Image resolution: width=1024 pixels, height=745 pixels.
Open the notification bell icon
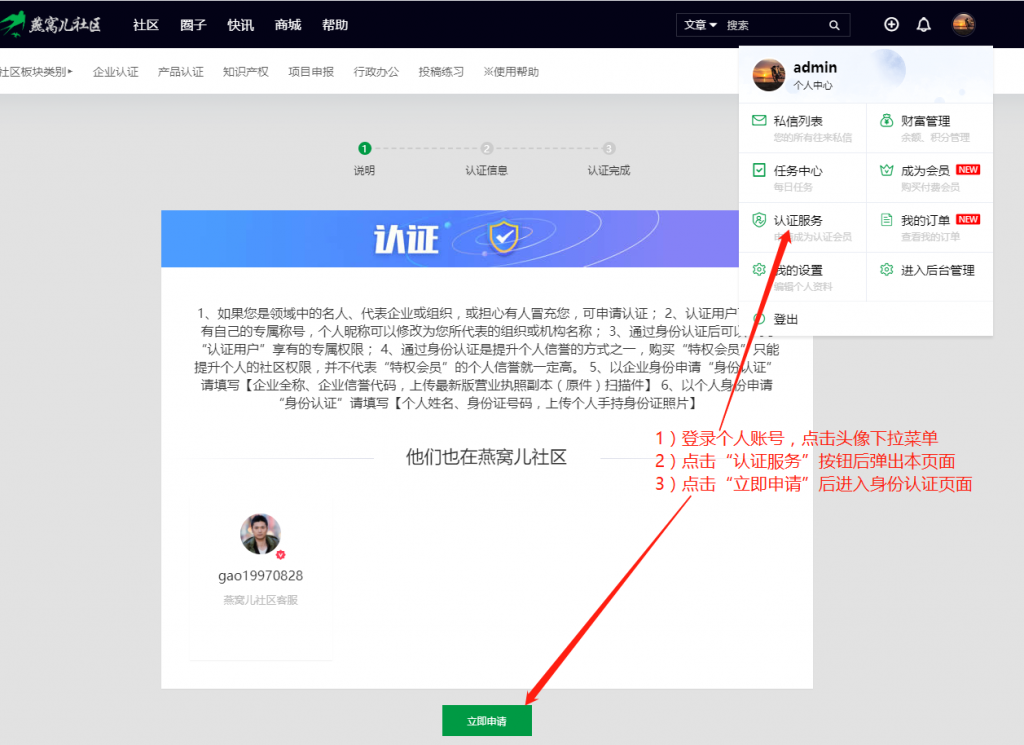coord(923,24)
